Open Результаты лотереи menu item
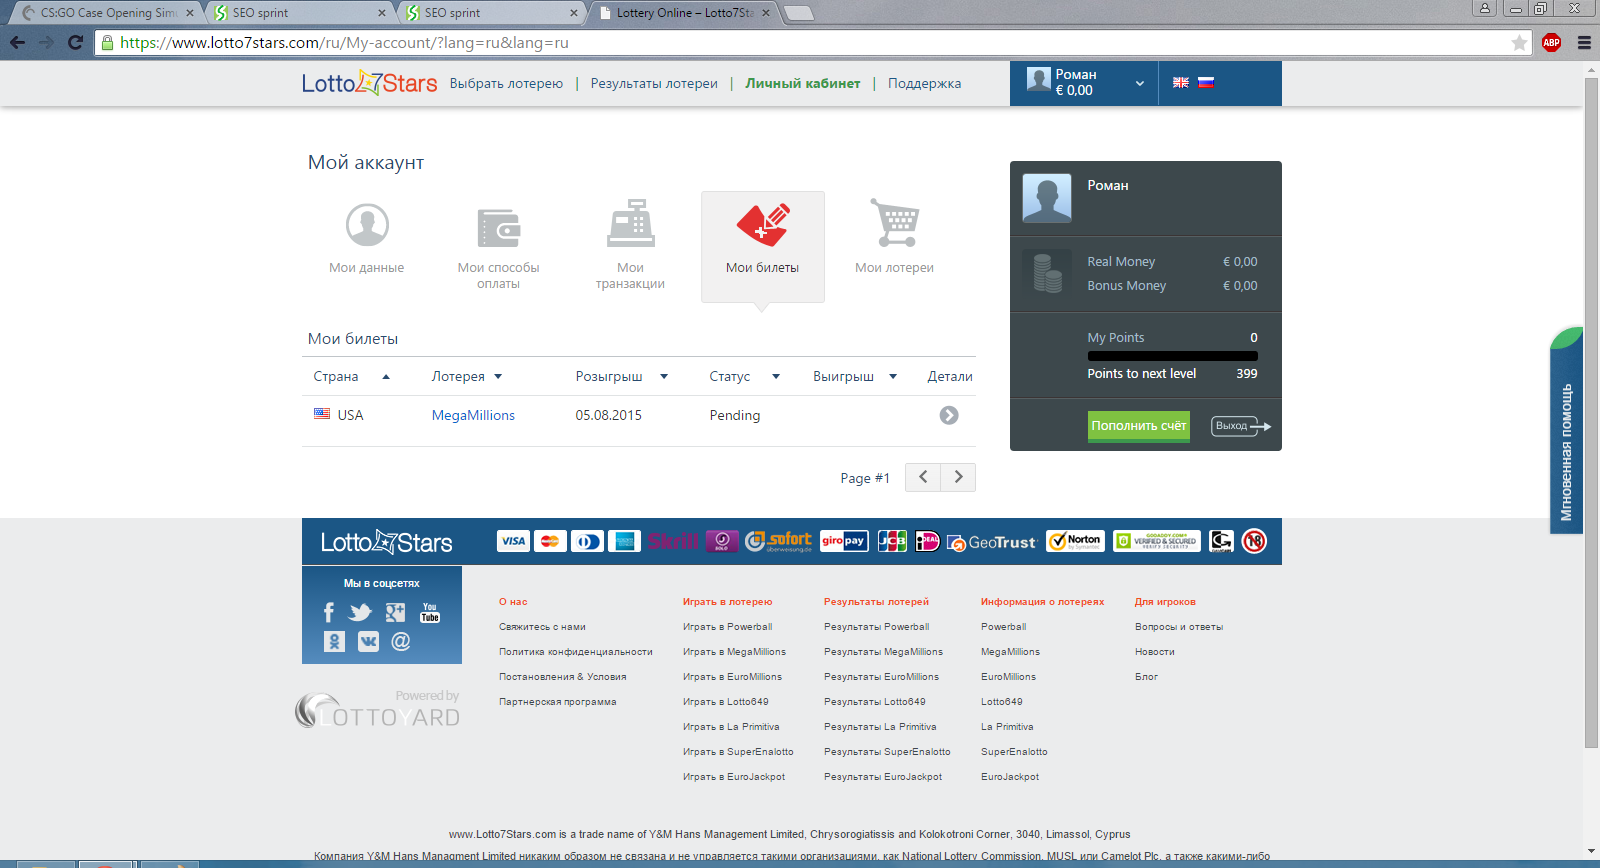The width and height of the screenshot is (1600, 868). pos(654,83)
